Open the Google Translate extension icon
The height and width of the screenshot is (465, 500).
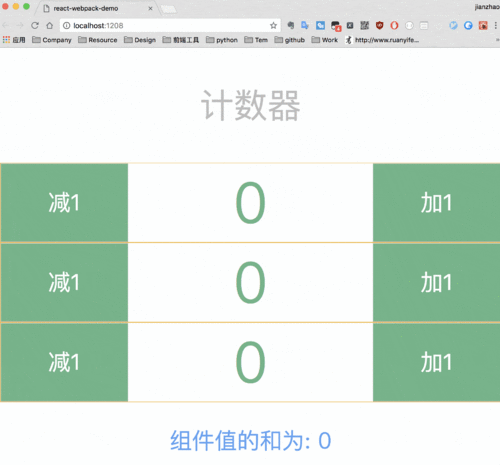coord(305,25)
